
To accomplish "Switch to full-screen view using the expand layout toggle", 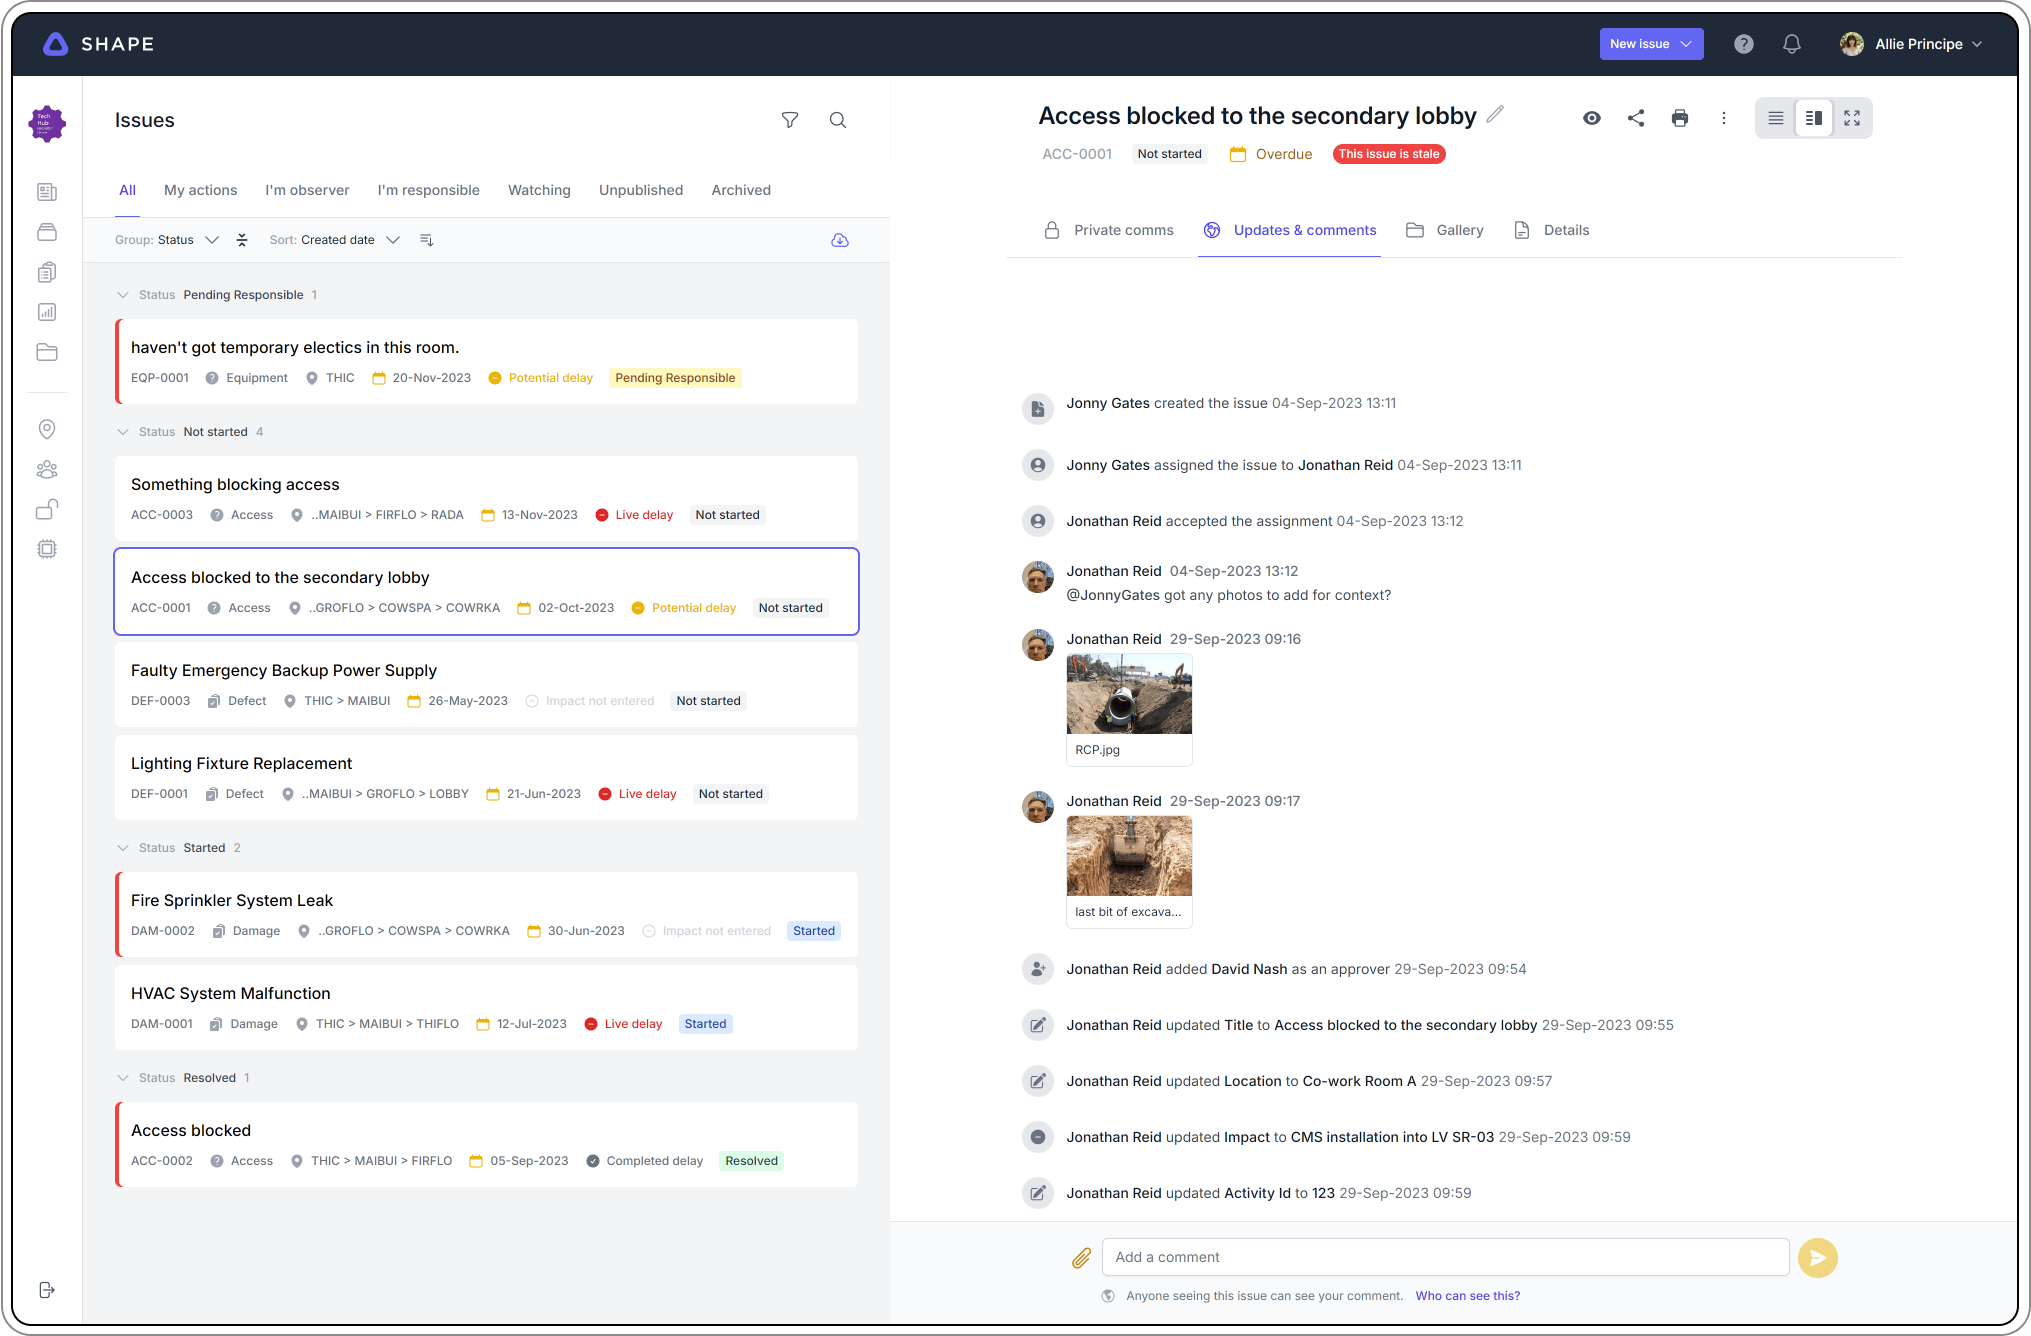I will 1852,118.
